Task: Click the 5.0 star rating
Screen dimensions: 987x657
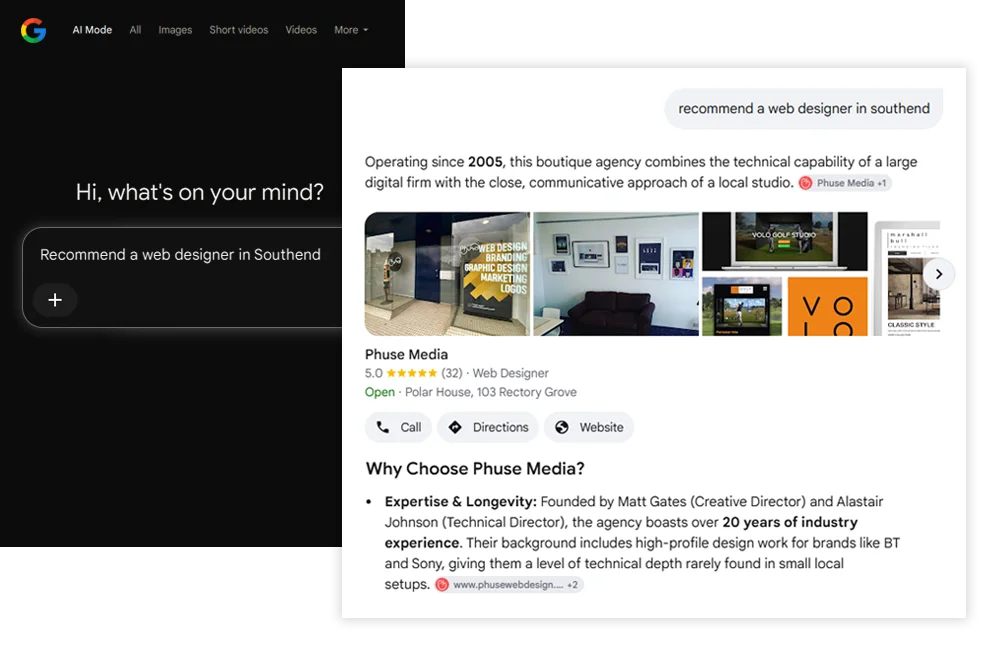Action: coord(400,373)
